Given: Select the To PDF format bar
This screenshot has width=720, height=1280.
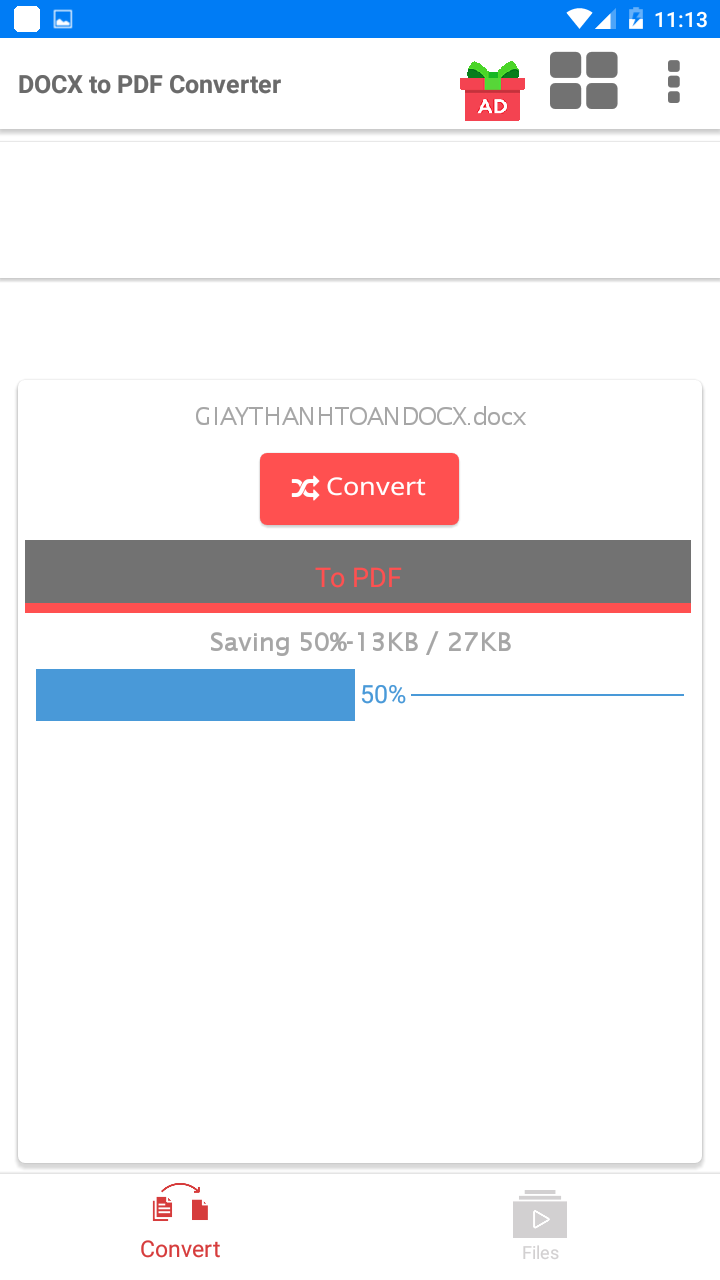Looking at the screenshot, I should (x=358, y=576).
